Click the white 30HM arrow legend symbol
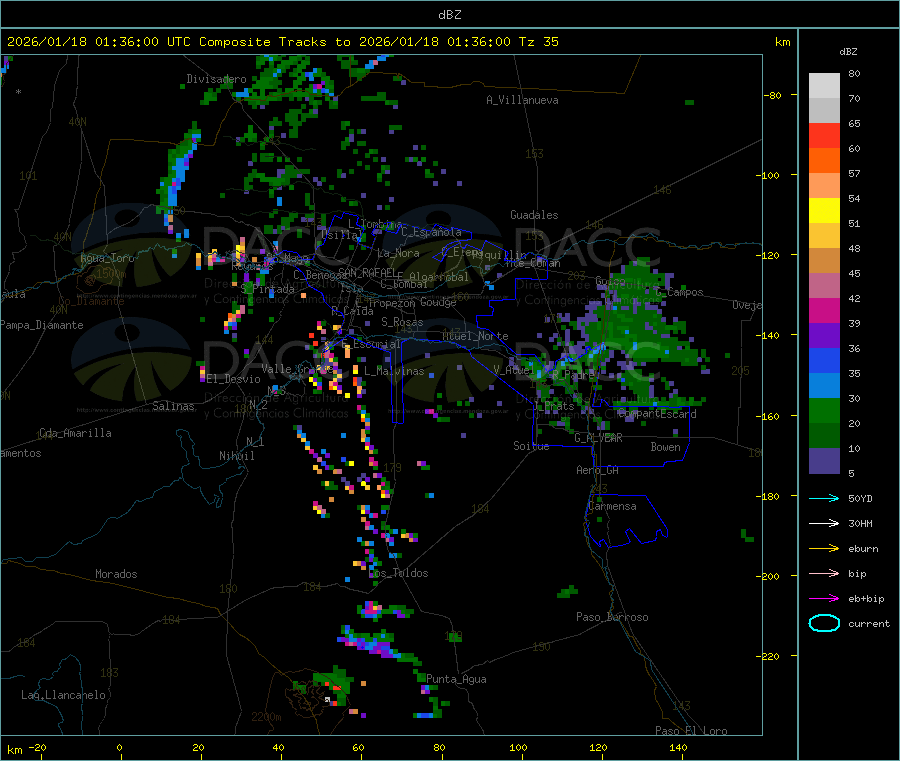The width and height of the screenshot is (900, 761). click(x=824, y=523)
